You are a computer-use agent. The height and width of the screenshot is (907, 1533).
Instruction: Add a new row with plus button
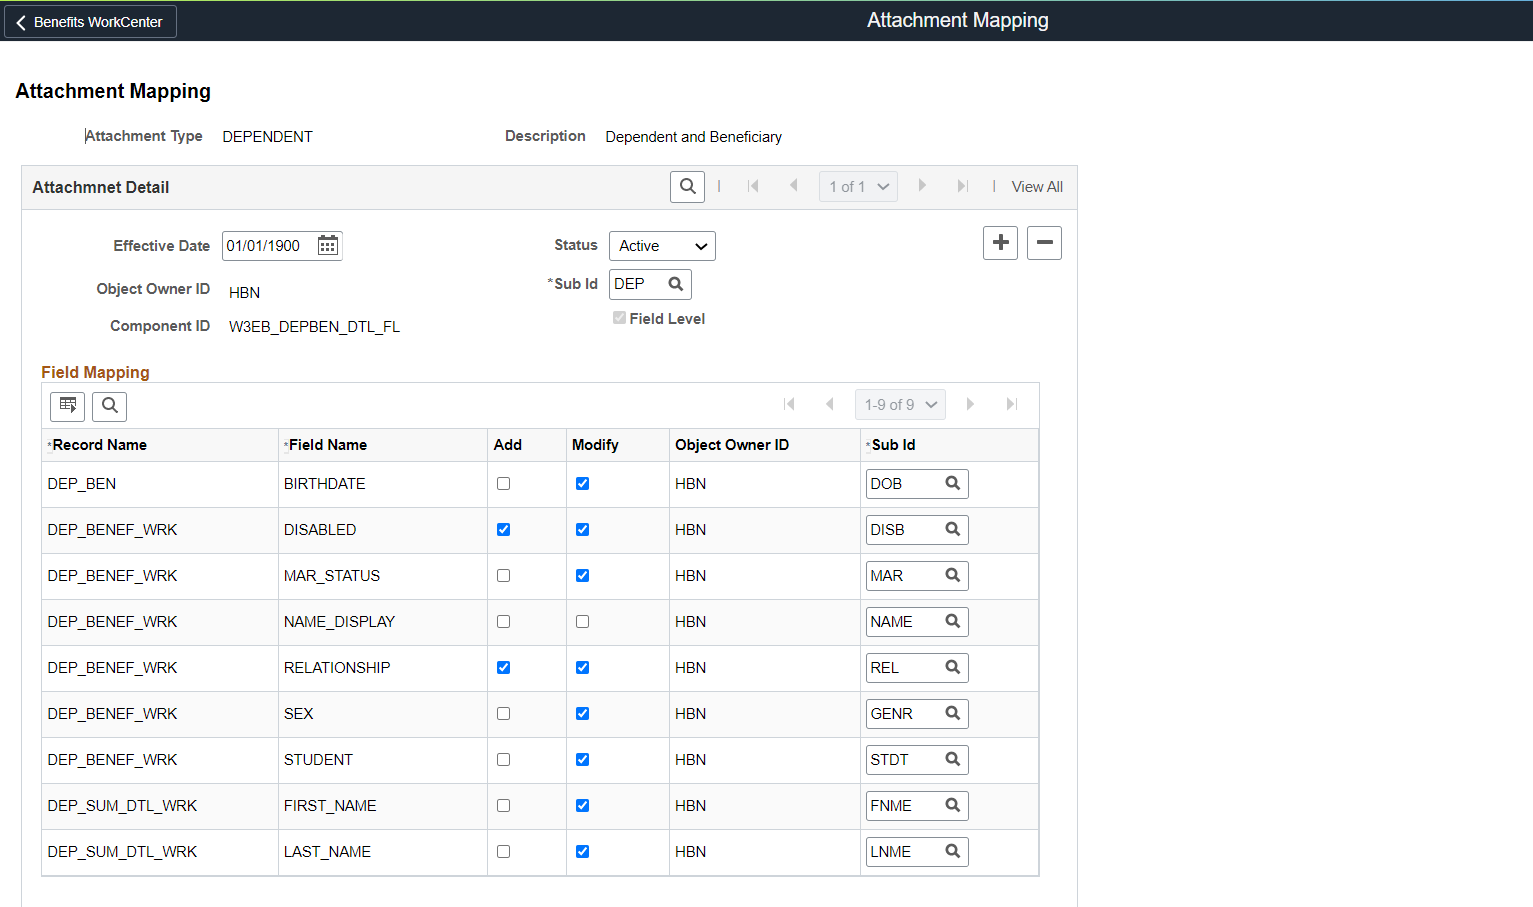pyautogui.click(x=1000, y=243)
